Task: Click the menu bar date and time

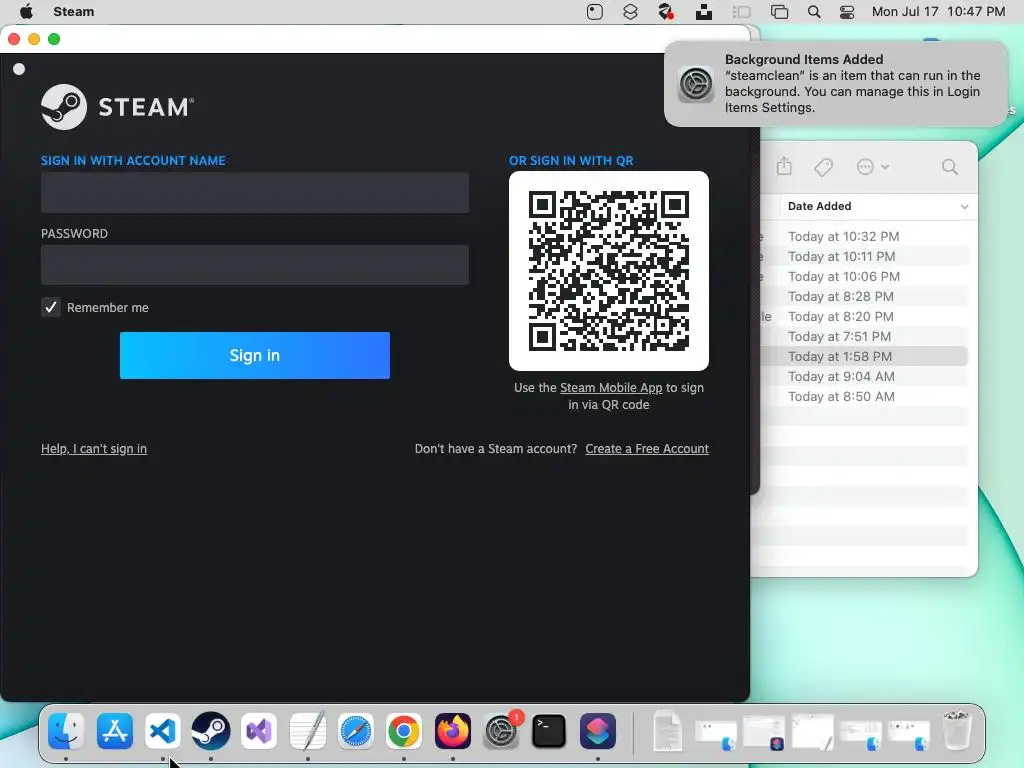Action: coord(938,12)
